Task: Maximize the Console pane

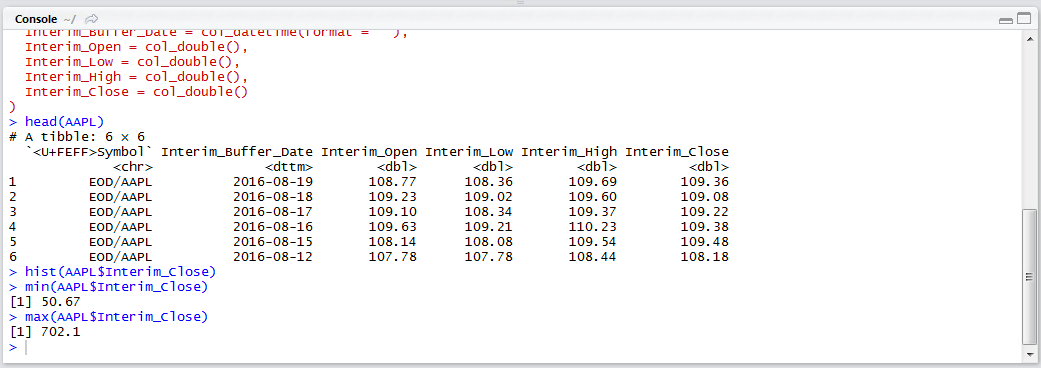Action: [1023, 20]
